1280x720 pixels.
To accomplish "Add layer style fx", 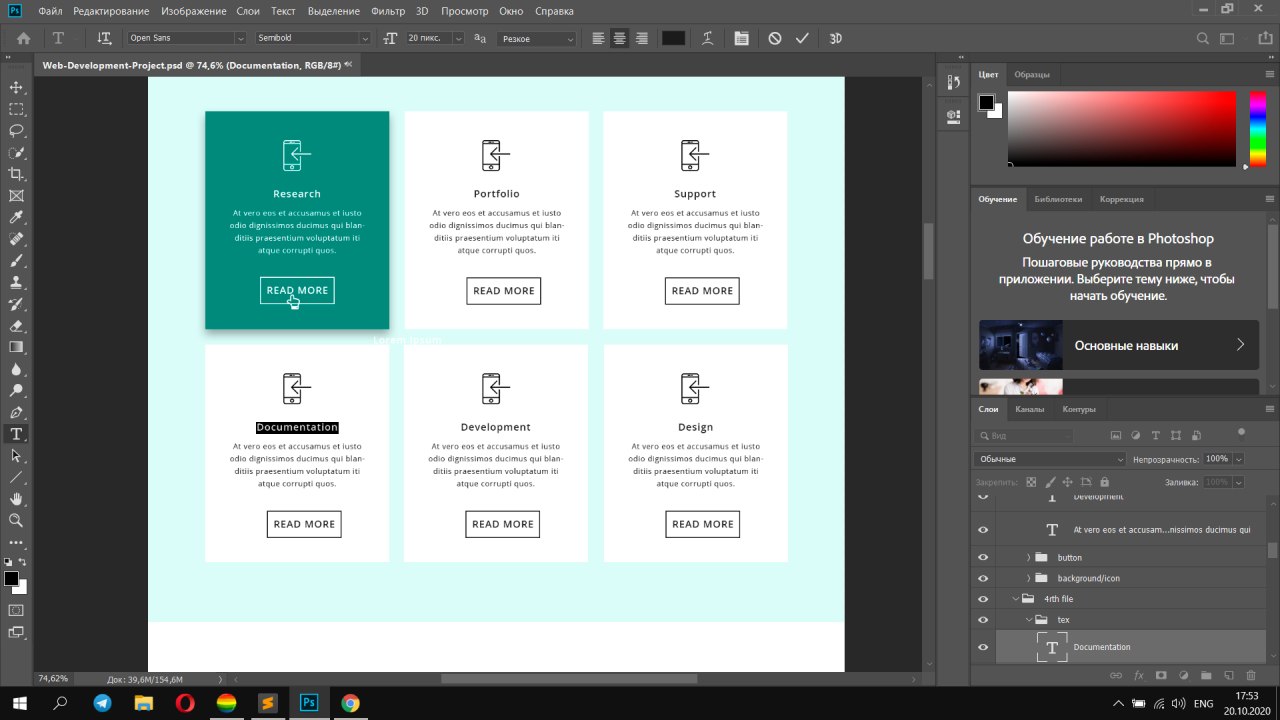I will 1138,676.
